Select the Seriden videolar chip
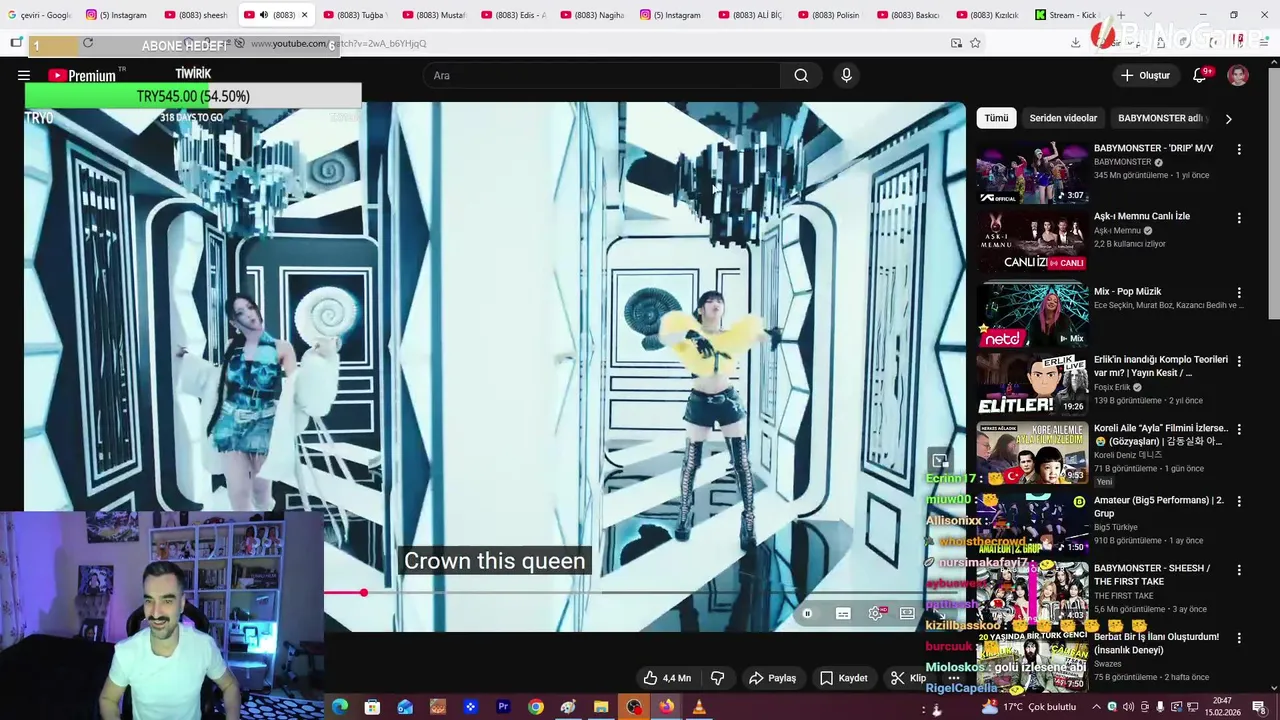 click(x=1063, y=118)
